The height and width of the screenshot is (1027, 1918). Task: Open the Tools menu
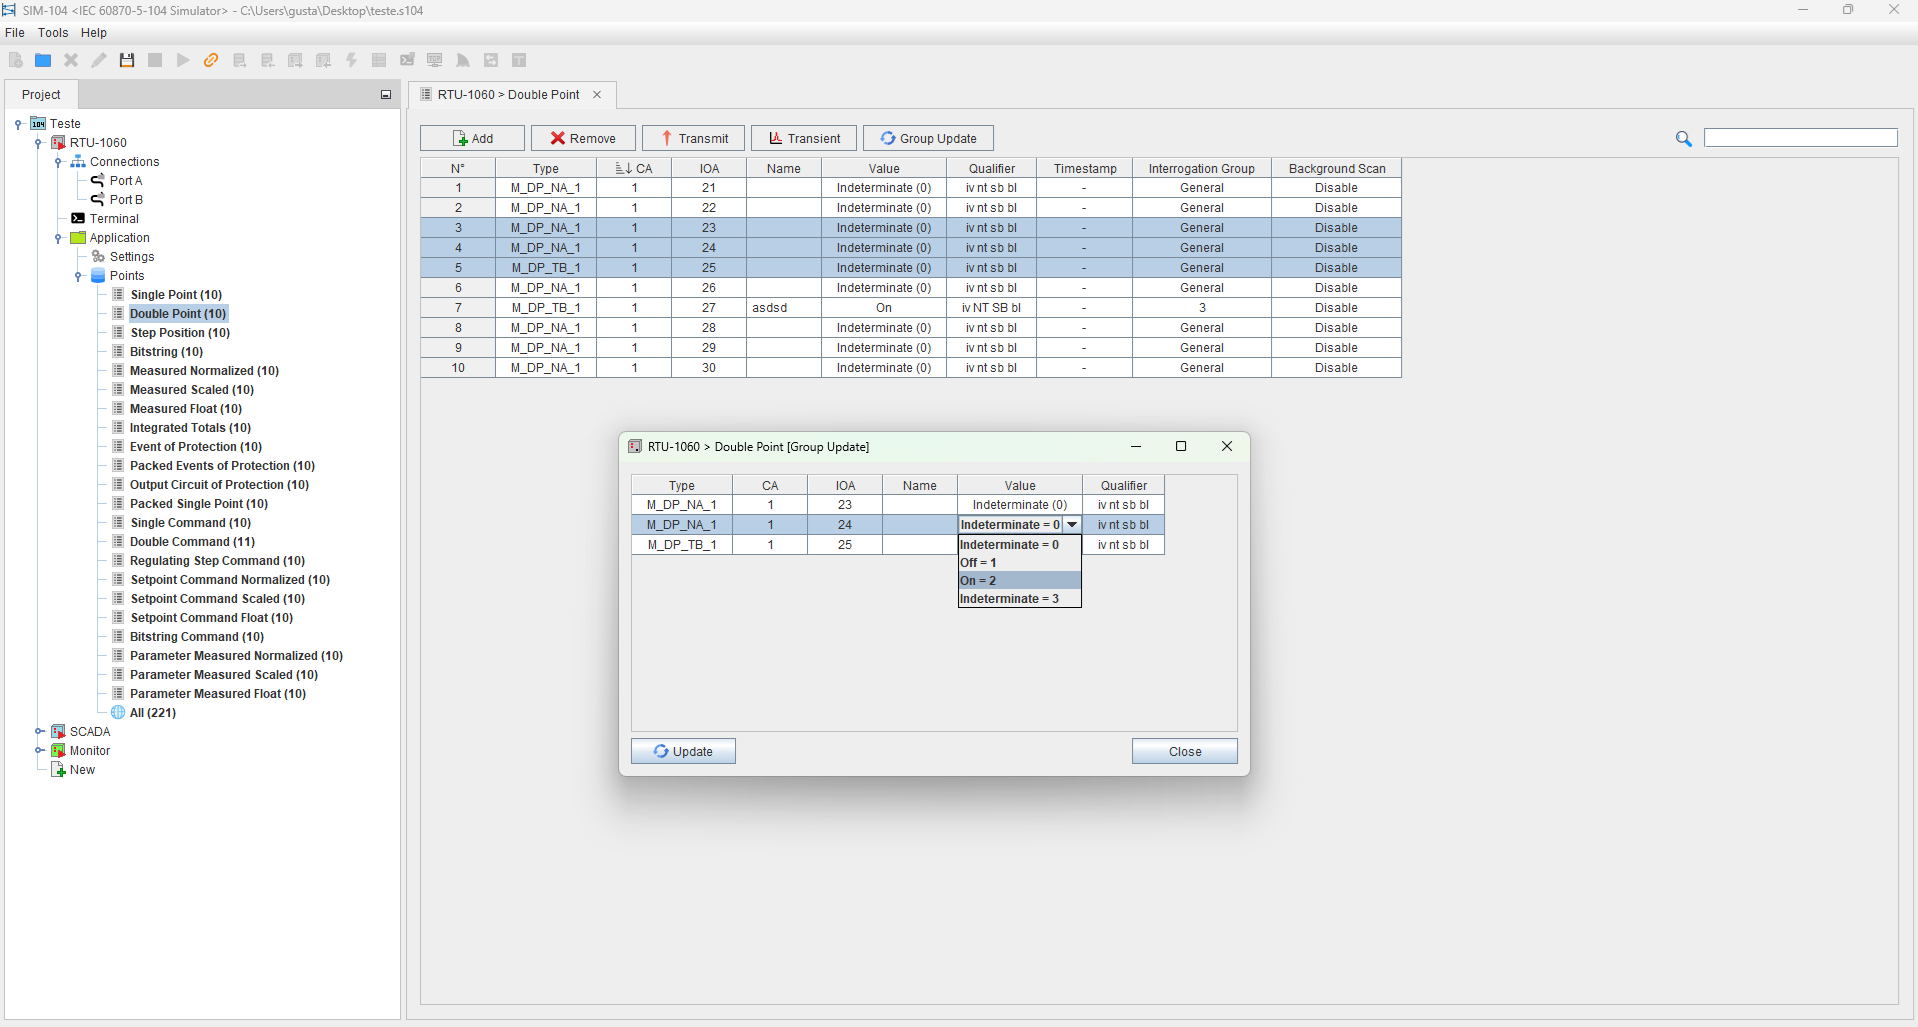coord(53,33)
